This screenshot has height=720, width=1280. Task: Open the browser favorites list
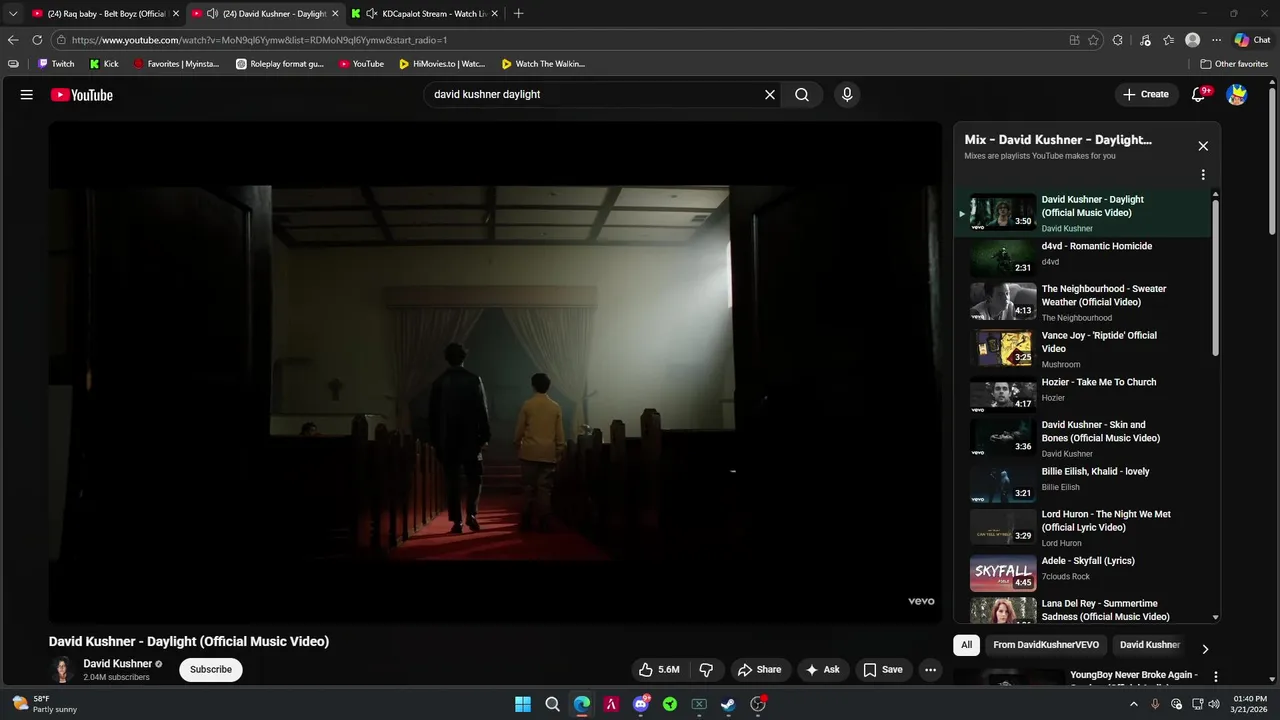(x=1168, y=40)
